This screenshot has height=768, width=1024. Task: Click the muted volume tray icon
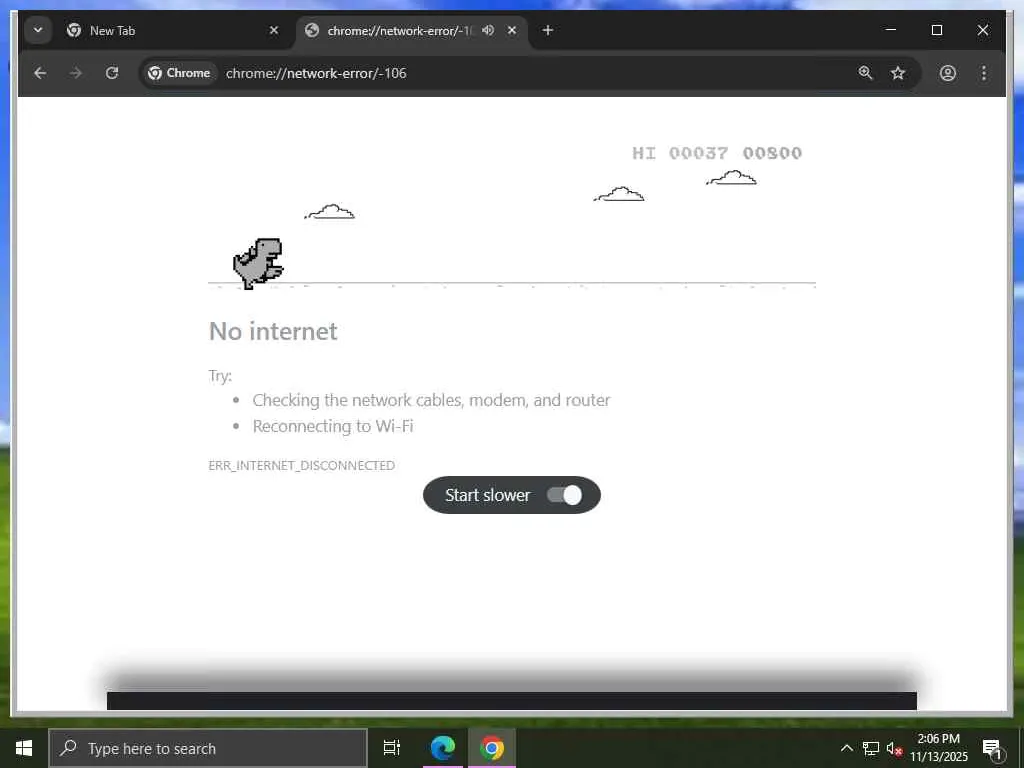pyautogui.click(x=894, y=748)
